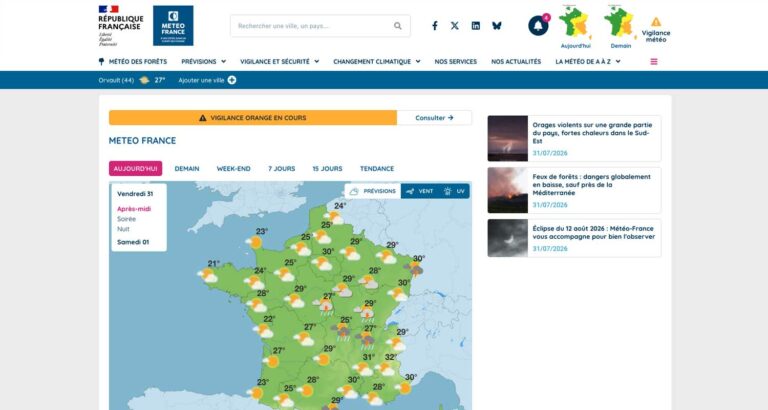Screen dimensions: 768x410
Task: Click the storm icon at 30° in Alsace
Action: [414, 269]
